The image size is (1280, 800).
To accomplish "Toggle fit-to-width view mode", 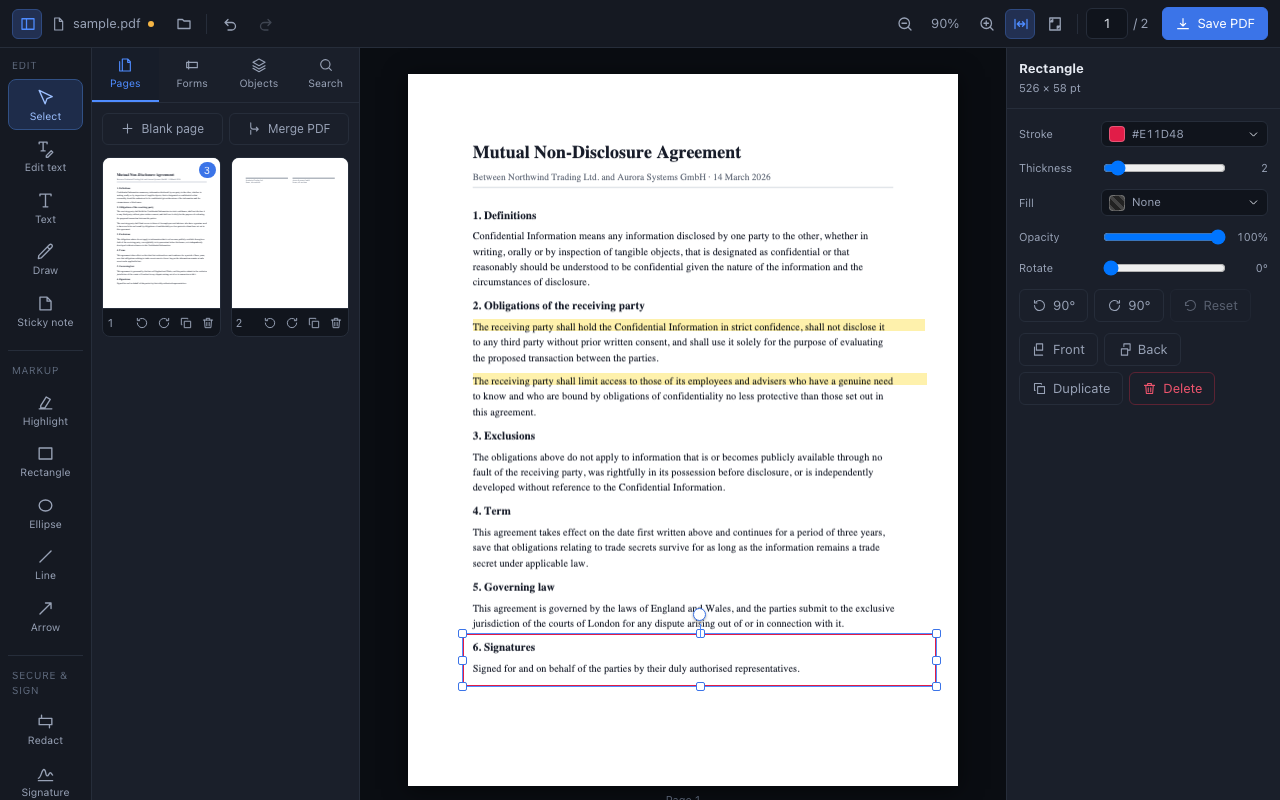I will pos(1020,24).
